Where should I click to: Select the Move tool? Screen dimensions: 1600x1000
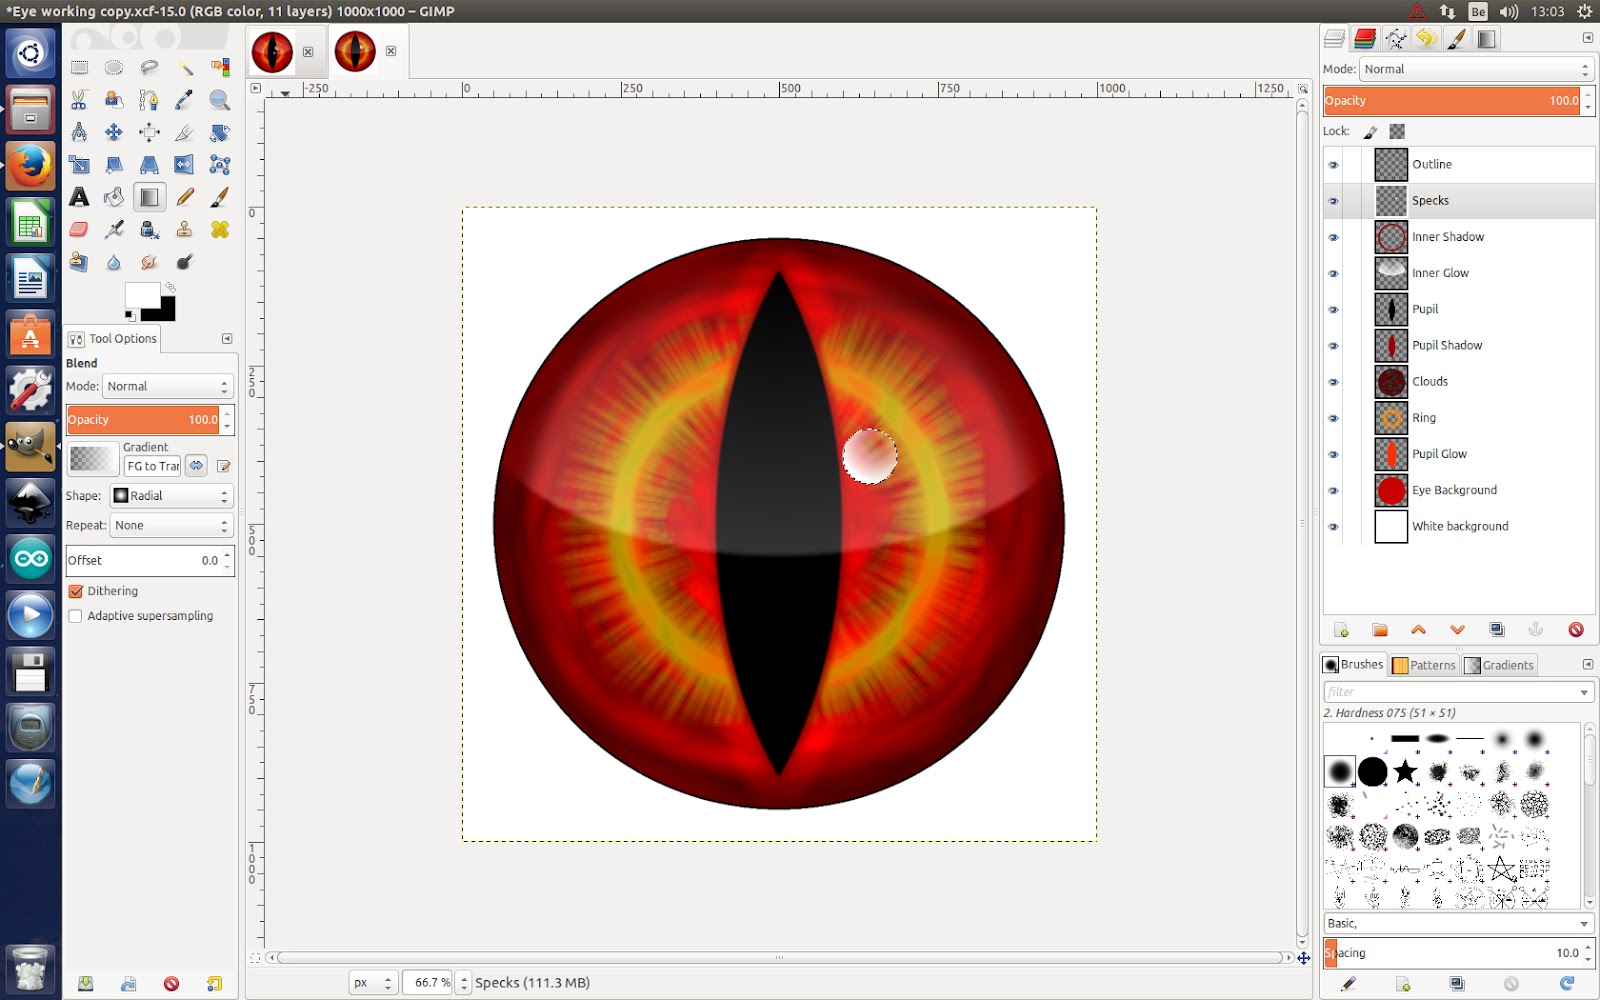tap(114, 132)
